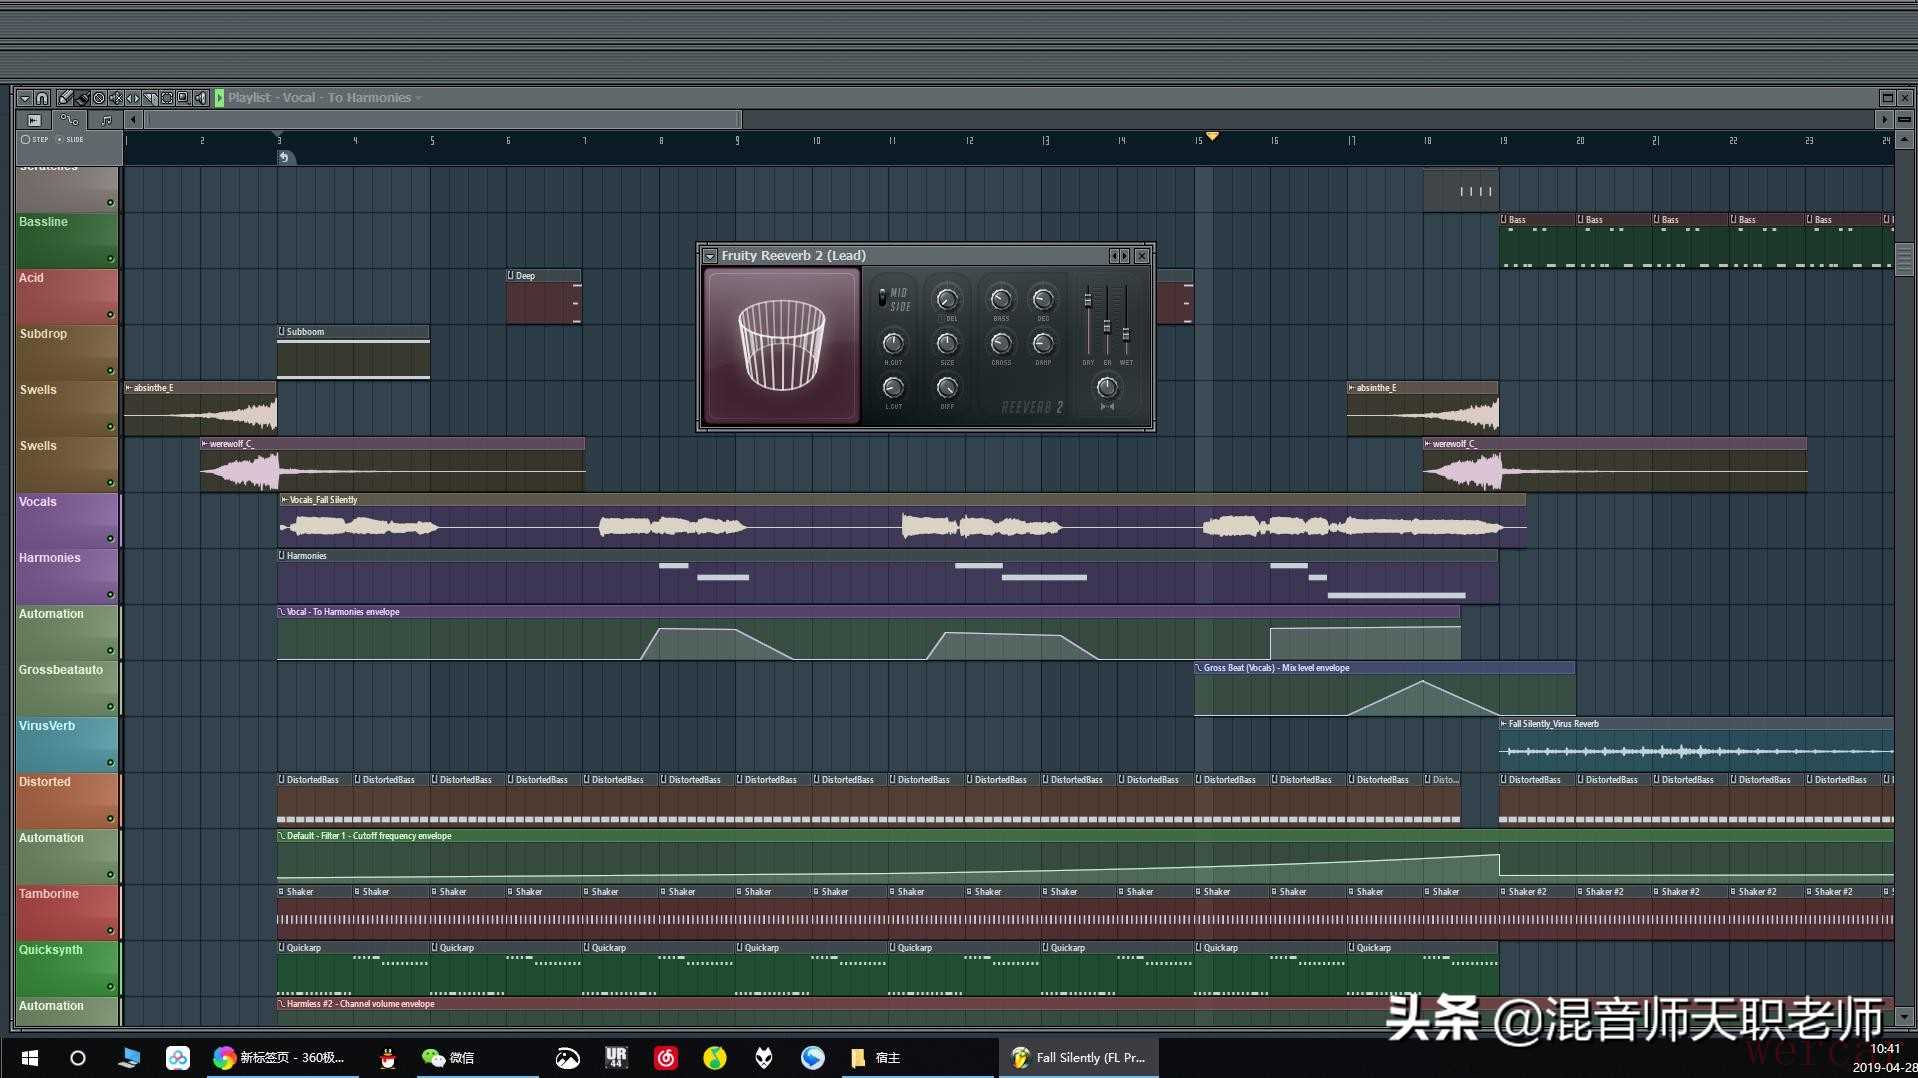Select the paint brush tool

82,98
